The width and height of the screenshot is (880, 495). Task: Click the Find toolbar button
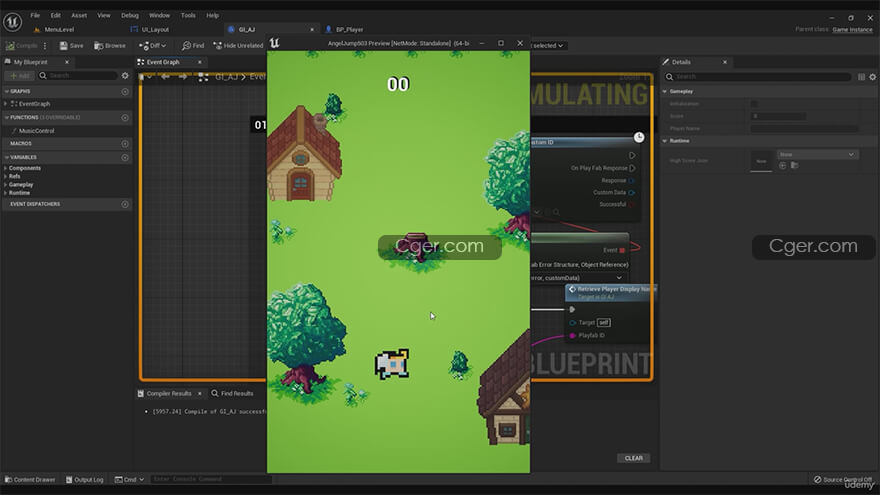click(193, 45)
